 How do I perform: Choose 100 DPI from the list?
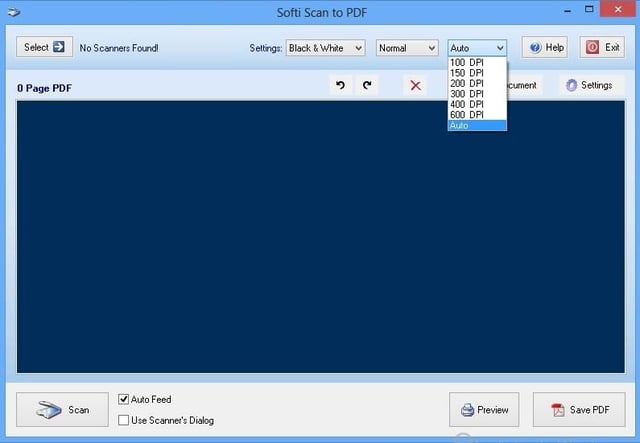tap(477, 62)
